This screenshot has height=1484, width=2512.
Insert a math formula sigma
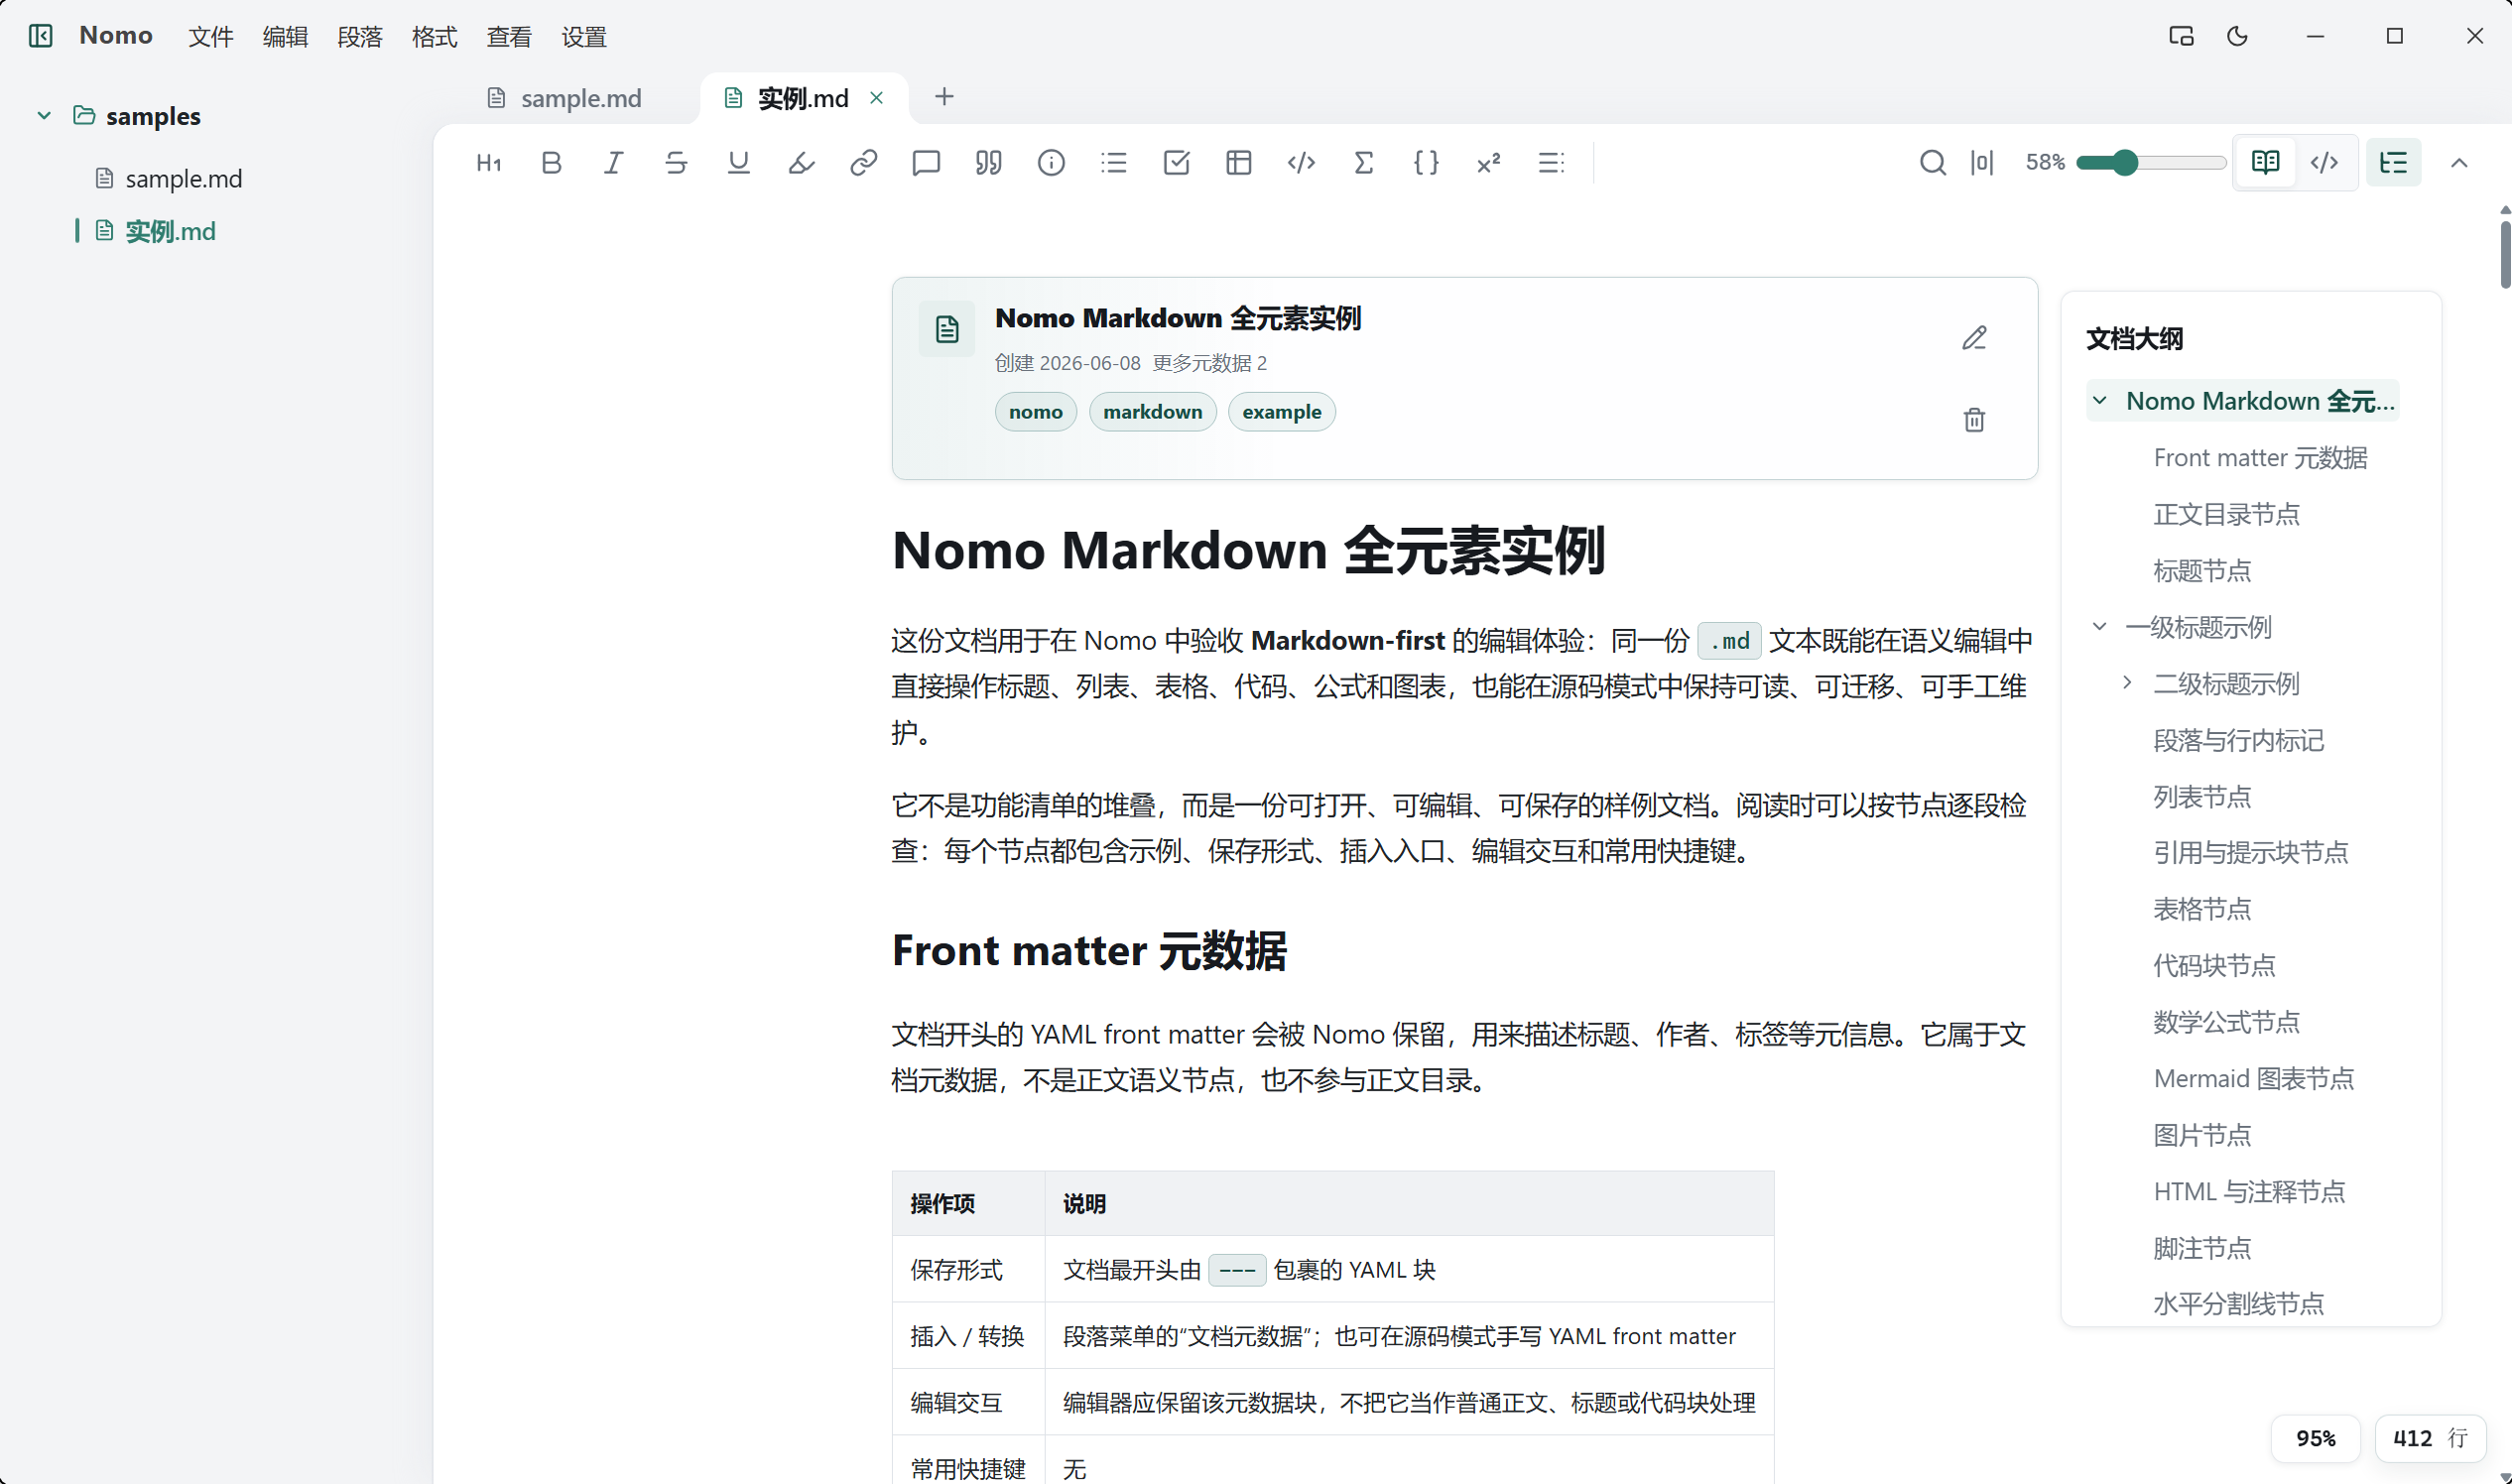(1364, 163)
